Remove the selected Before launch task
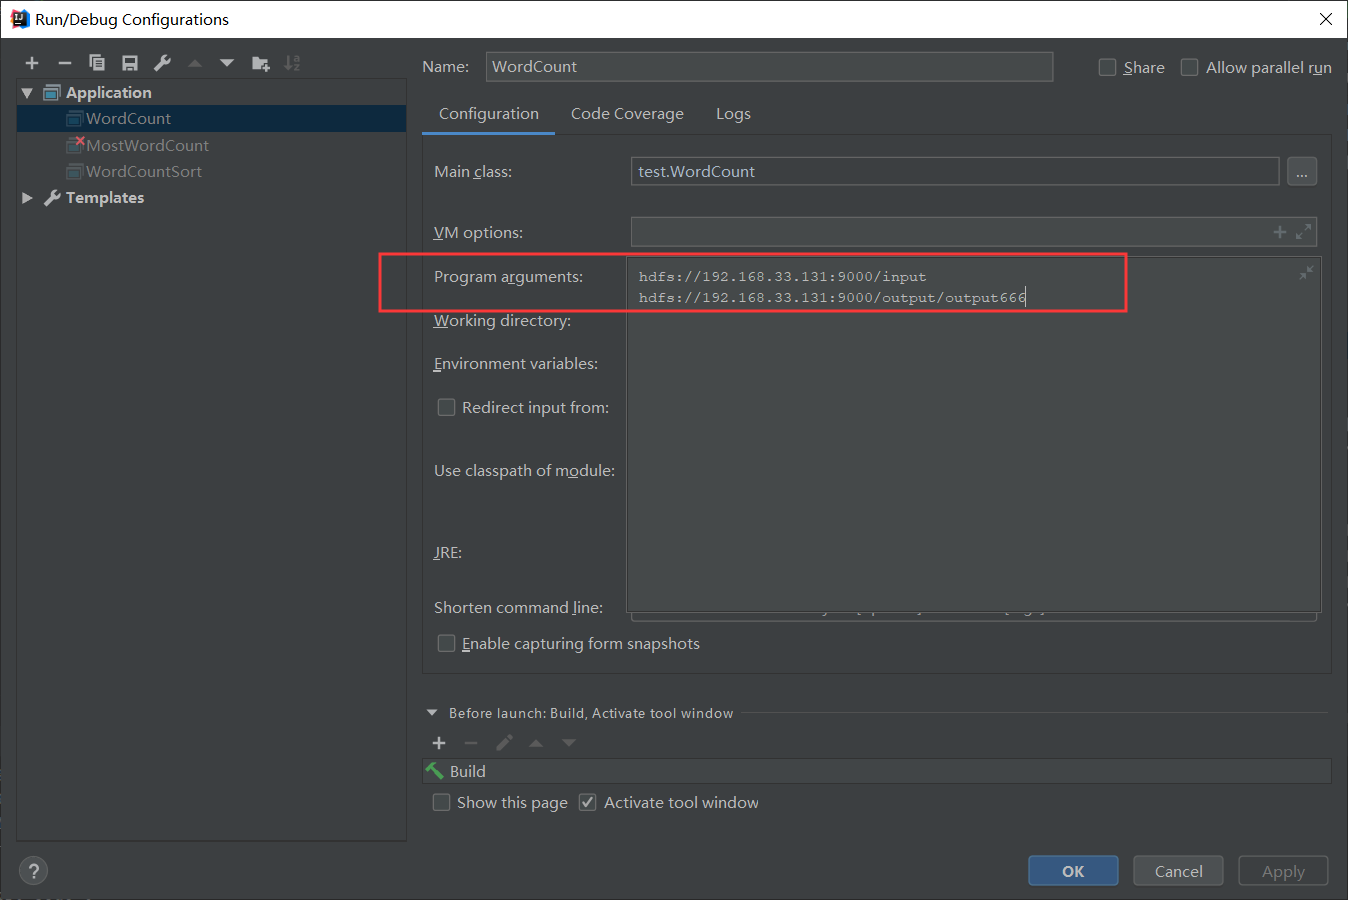This screenshot has width=1348, height=900. tap(471, 742)
